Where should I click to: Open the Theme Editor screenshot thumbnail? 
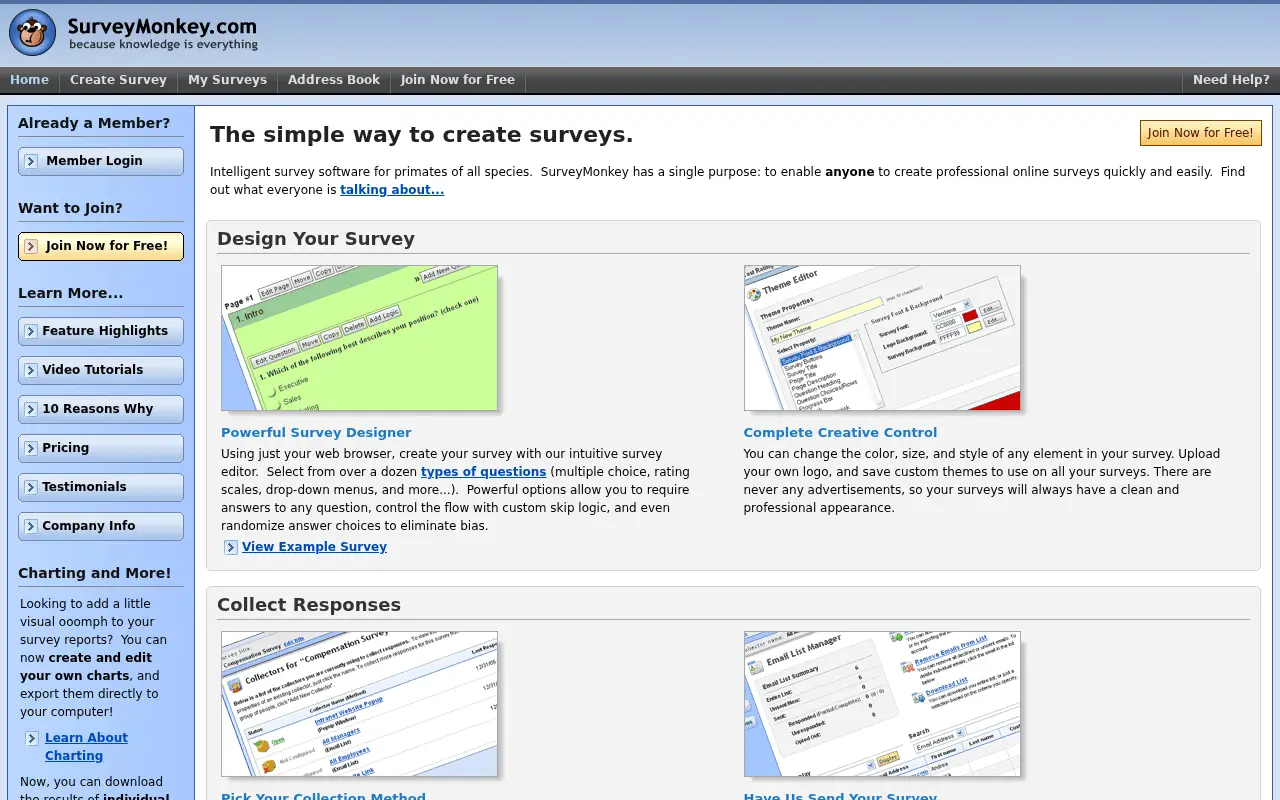[x=882, y=338]
